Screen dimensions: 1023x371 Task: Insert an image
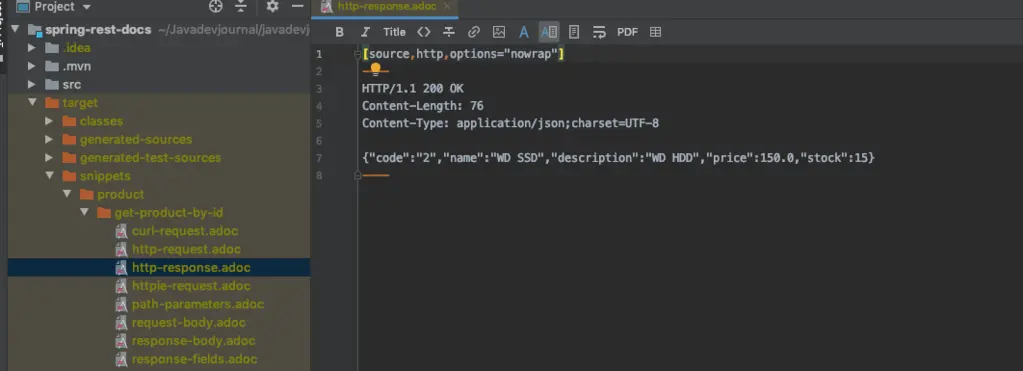click(498, 32)
